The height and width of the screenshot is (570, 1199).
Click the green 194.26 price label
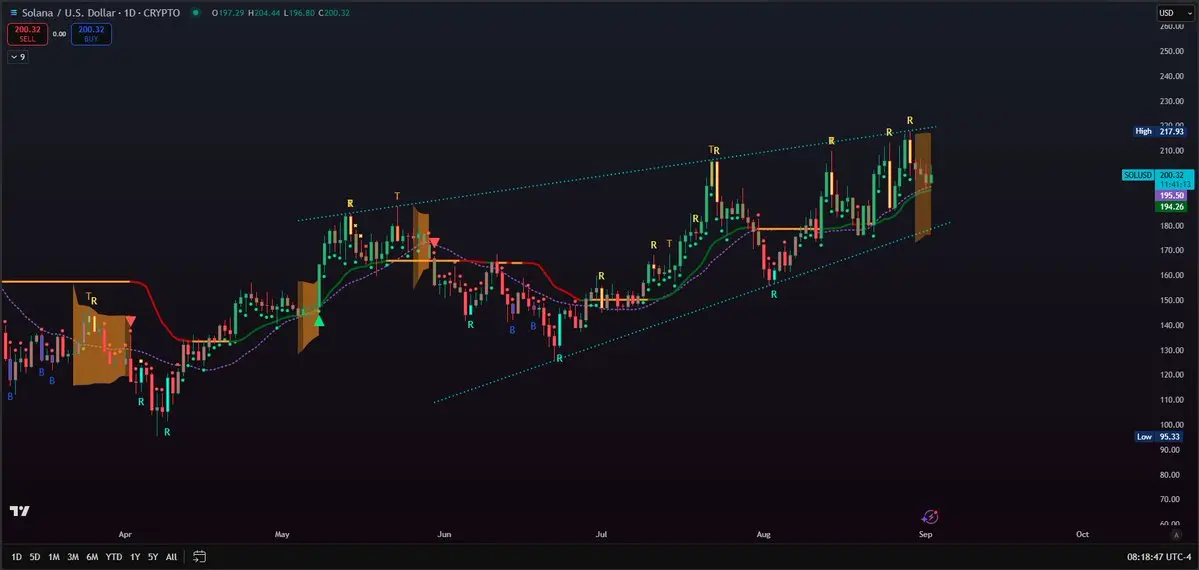click(x=1169, y=207)
